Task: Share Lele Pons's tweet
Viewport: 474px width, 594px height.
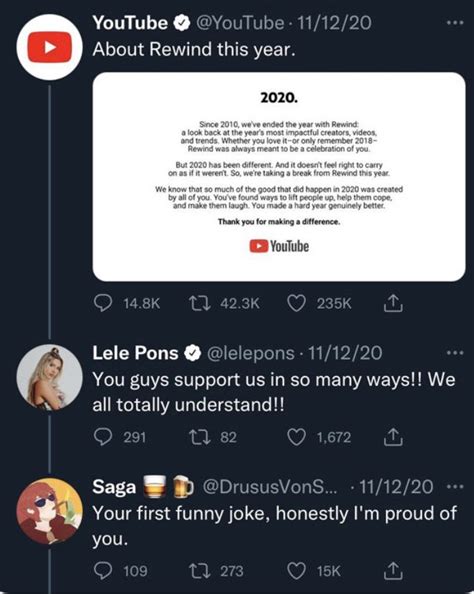Action: coord(393,437)
